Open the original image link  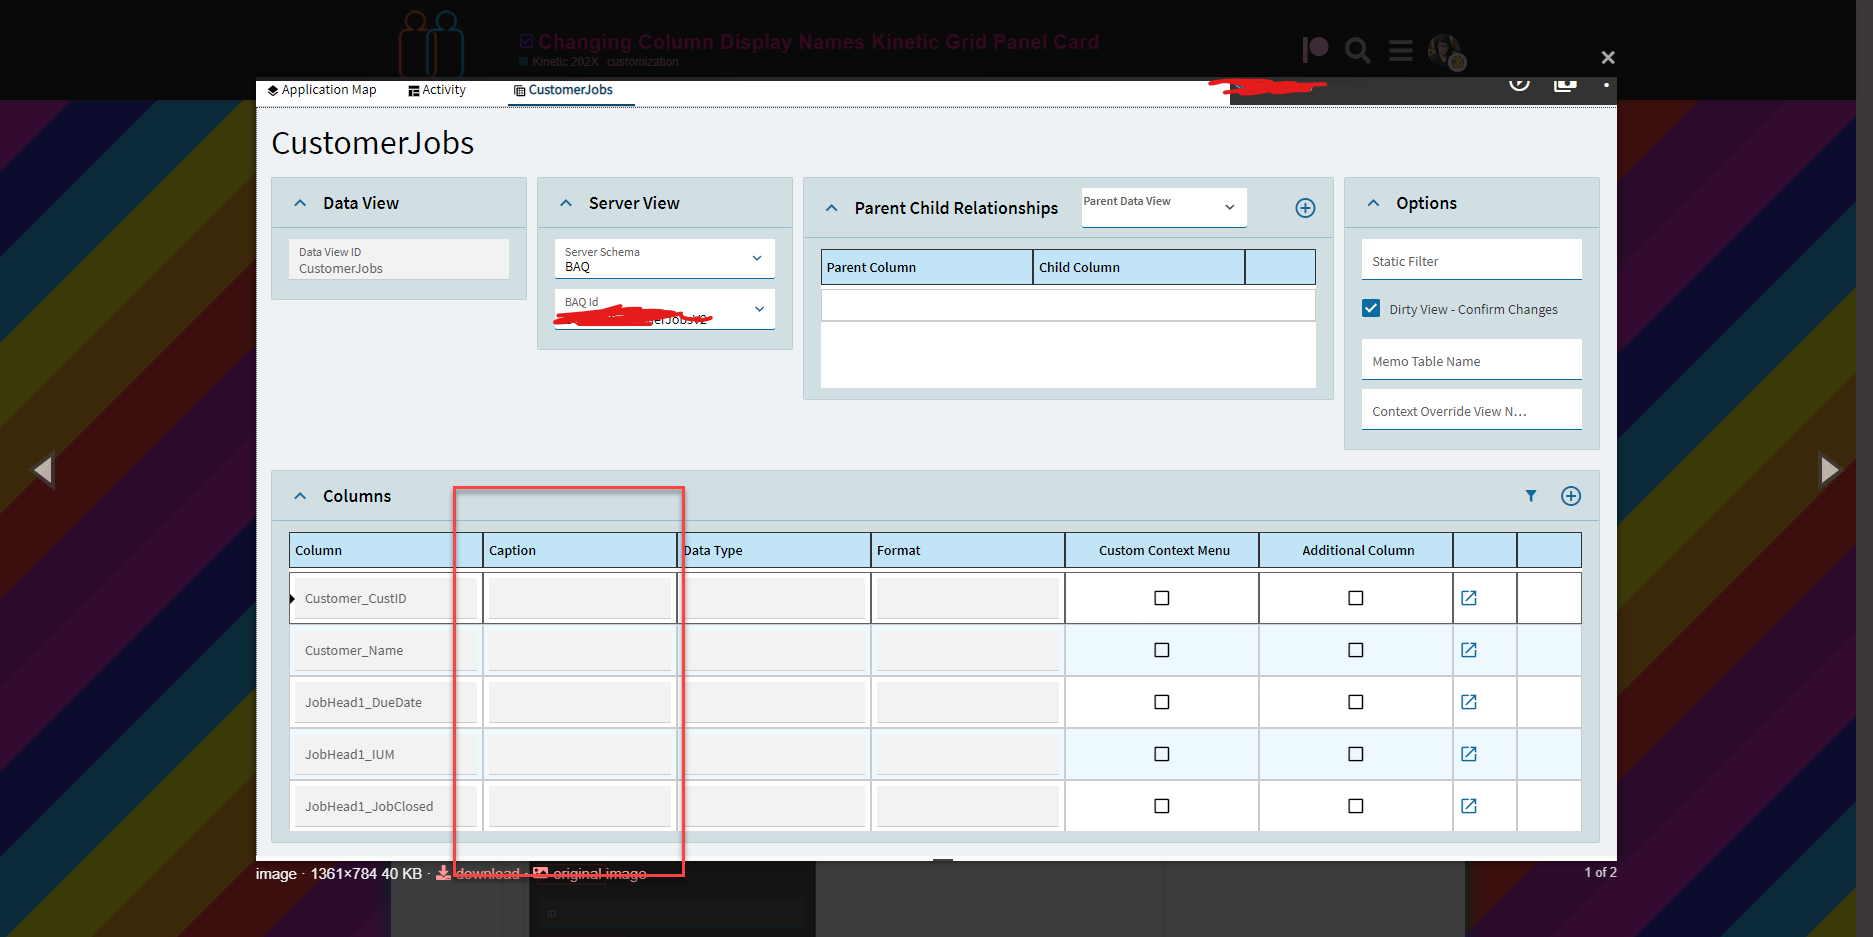point(590,874)
